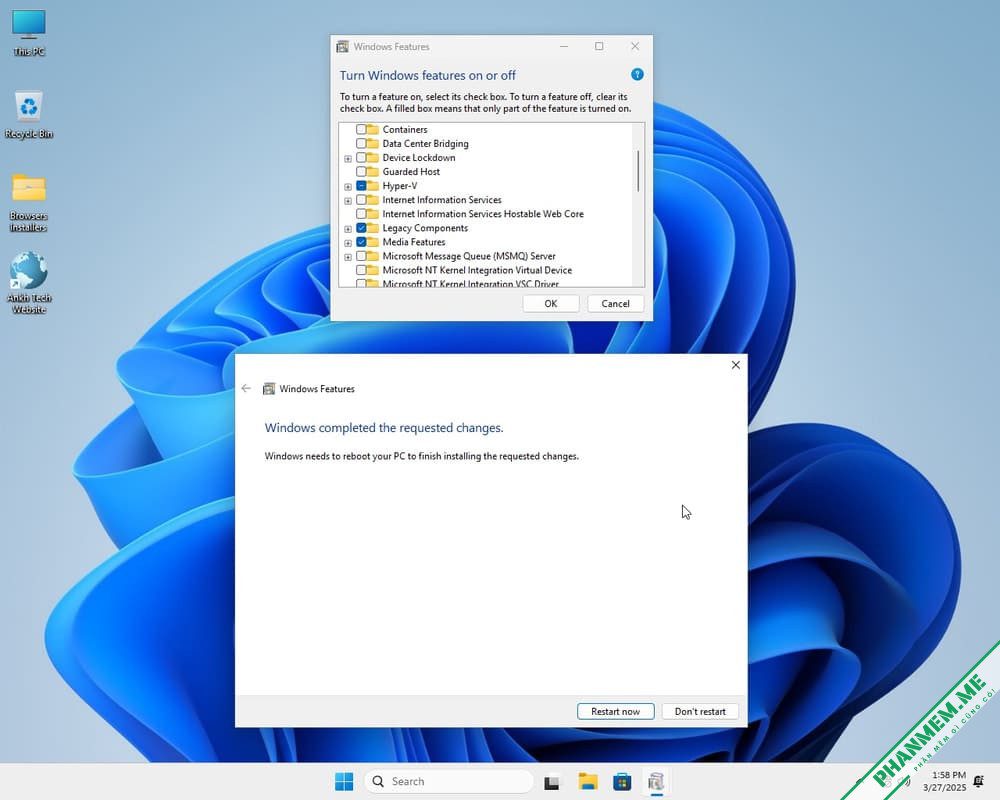Uncheck the Media Features checkbox
The height and width of the screenshot is (800, 1000).
(361, 242)
